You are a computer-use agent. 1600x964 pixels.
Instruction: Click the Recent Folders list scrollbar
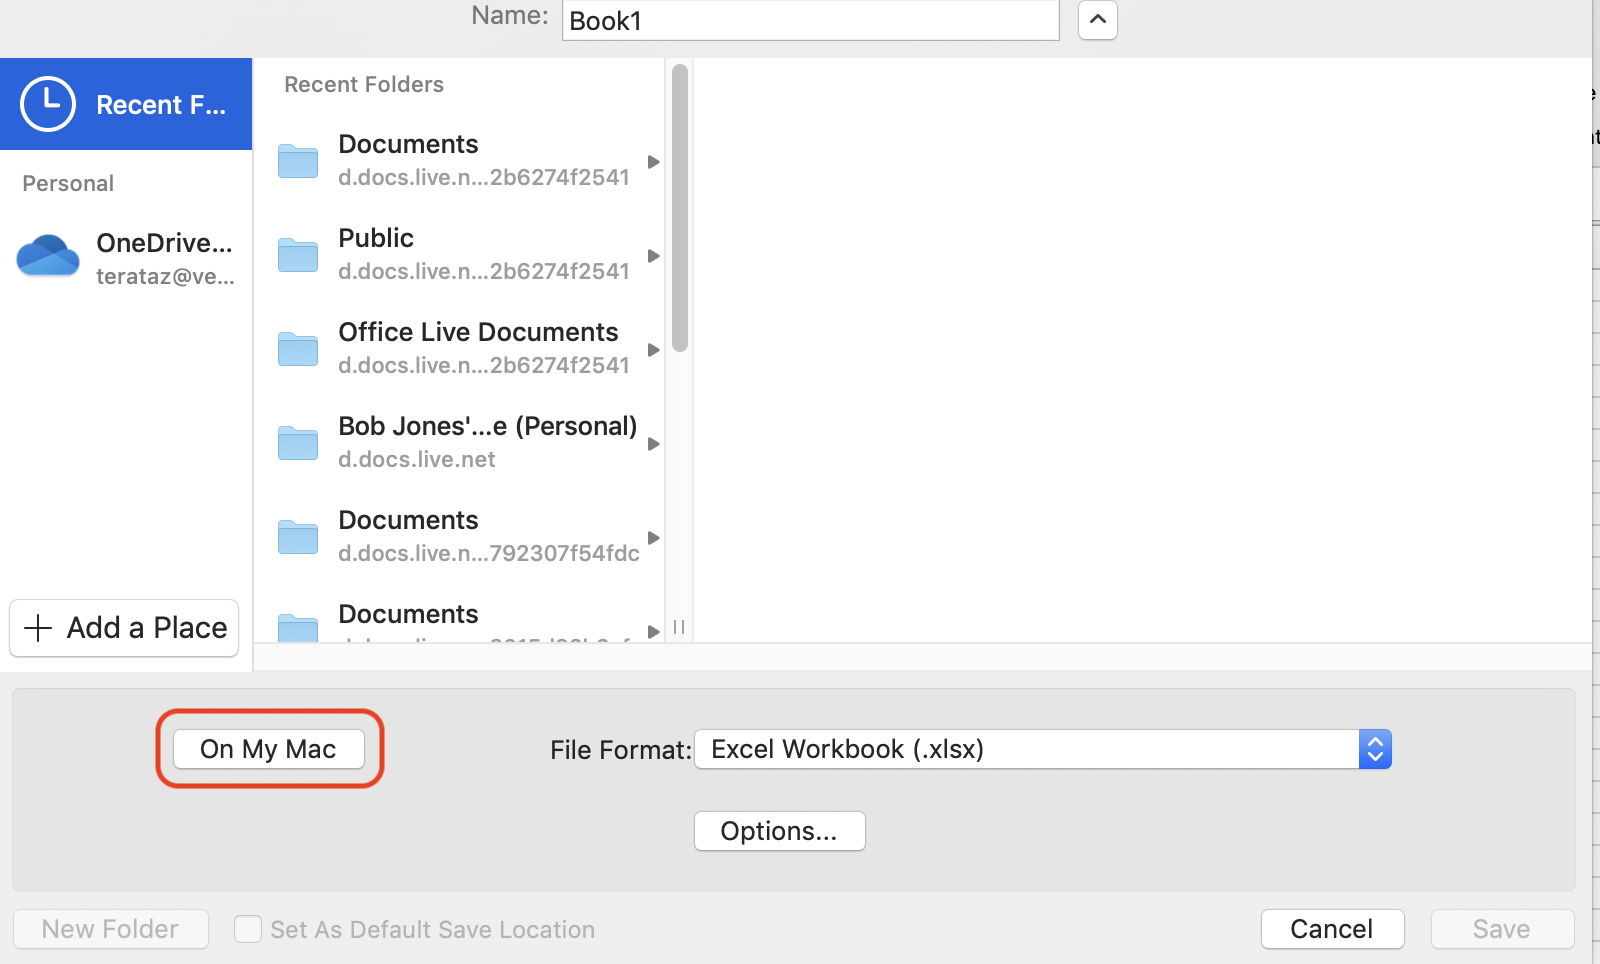pyautogui.click(x=680, y=208)
